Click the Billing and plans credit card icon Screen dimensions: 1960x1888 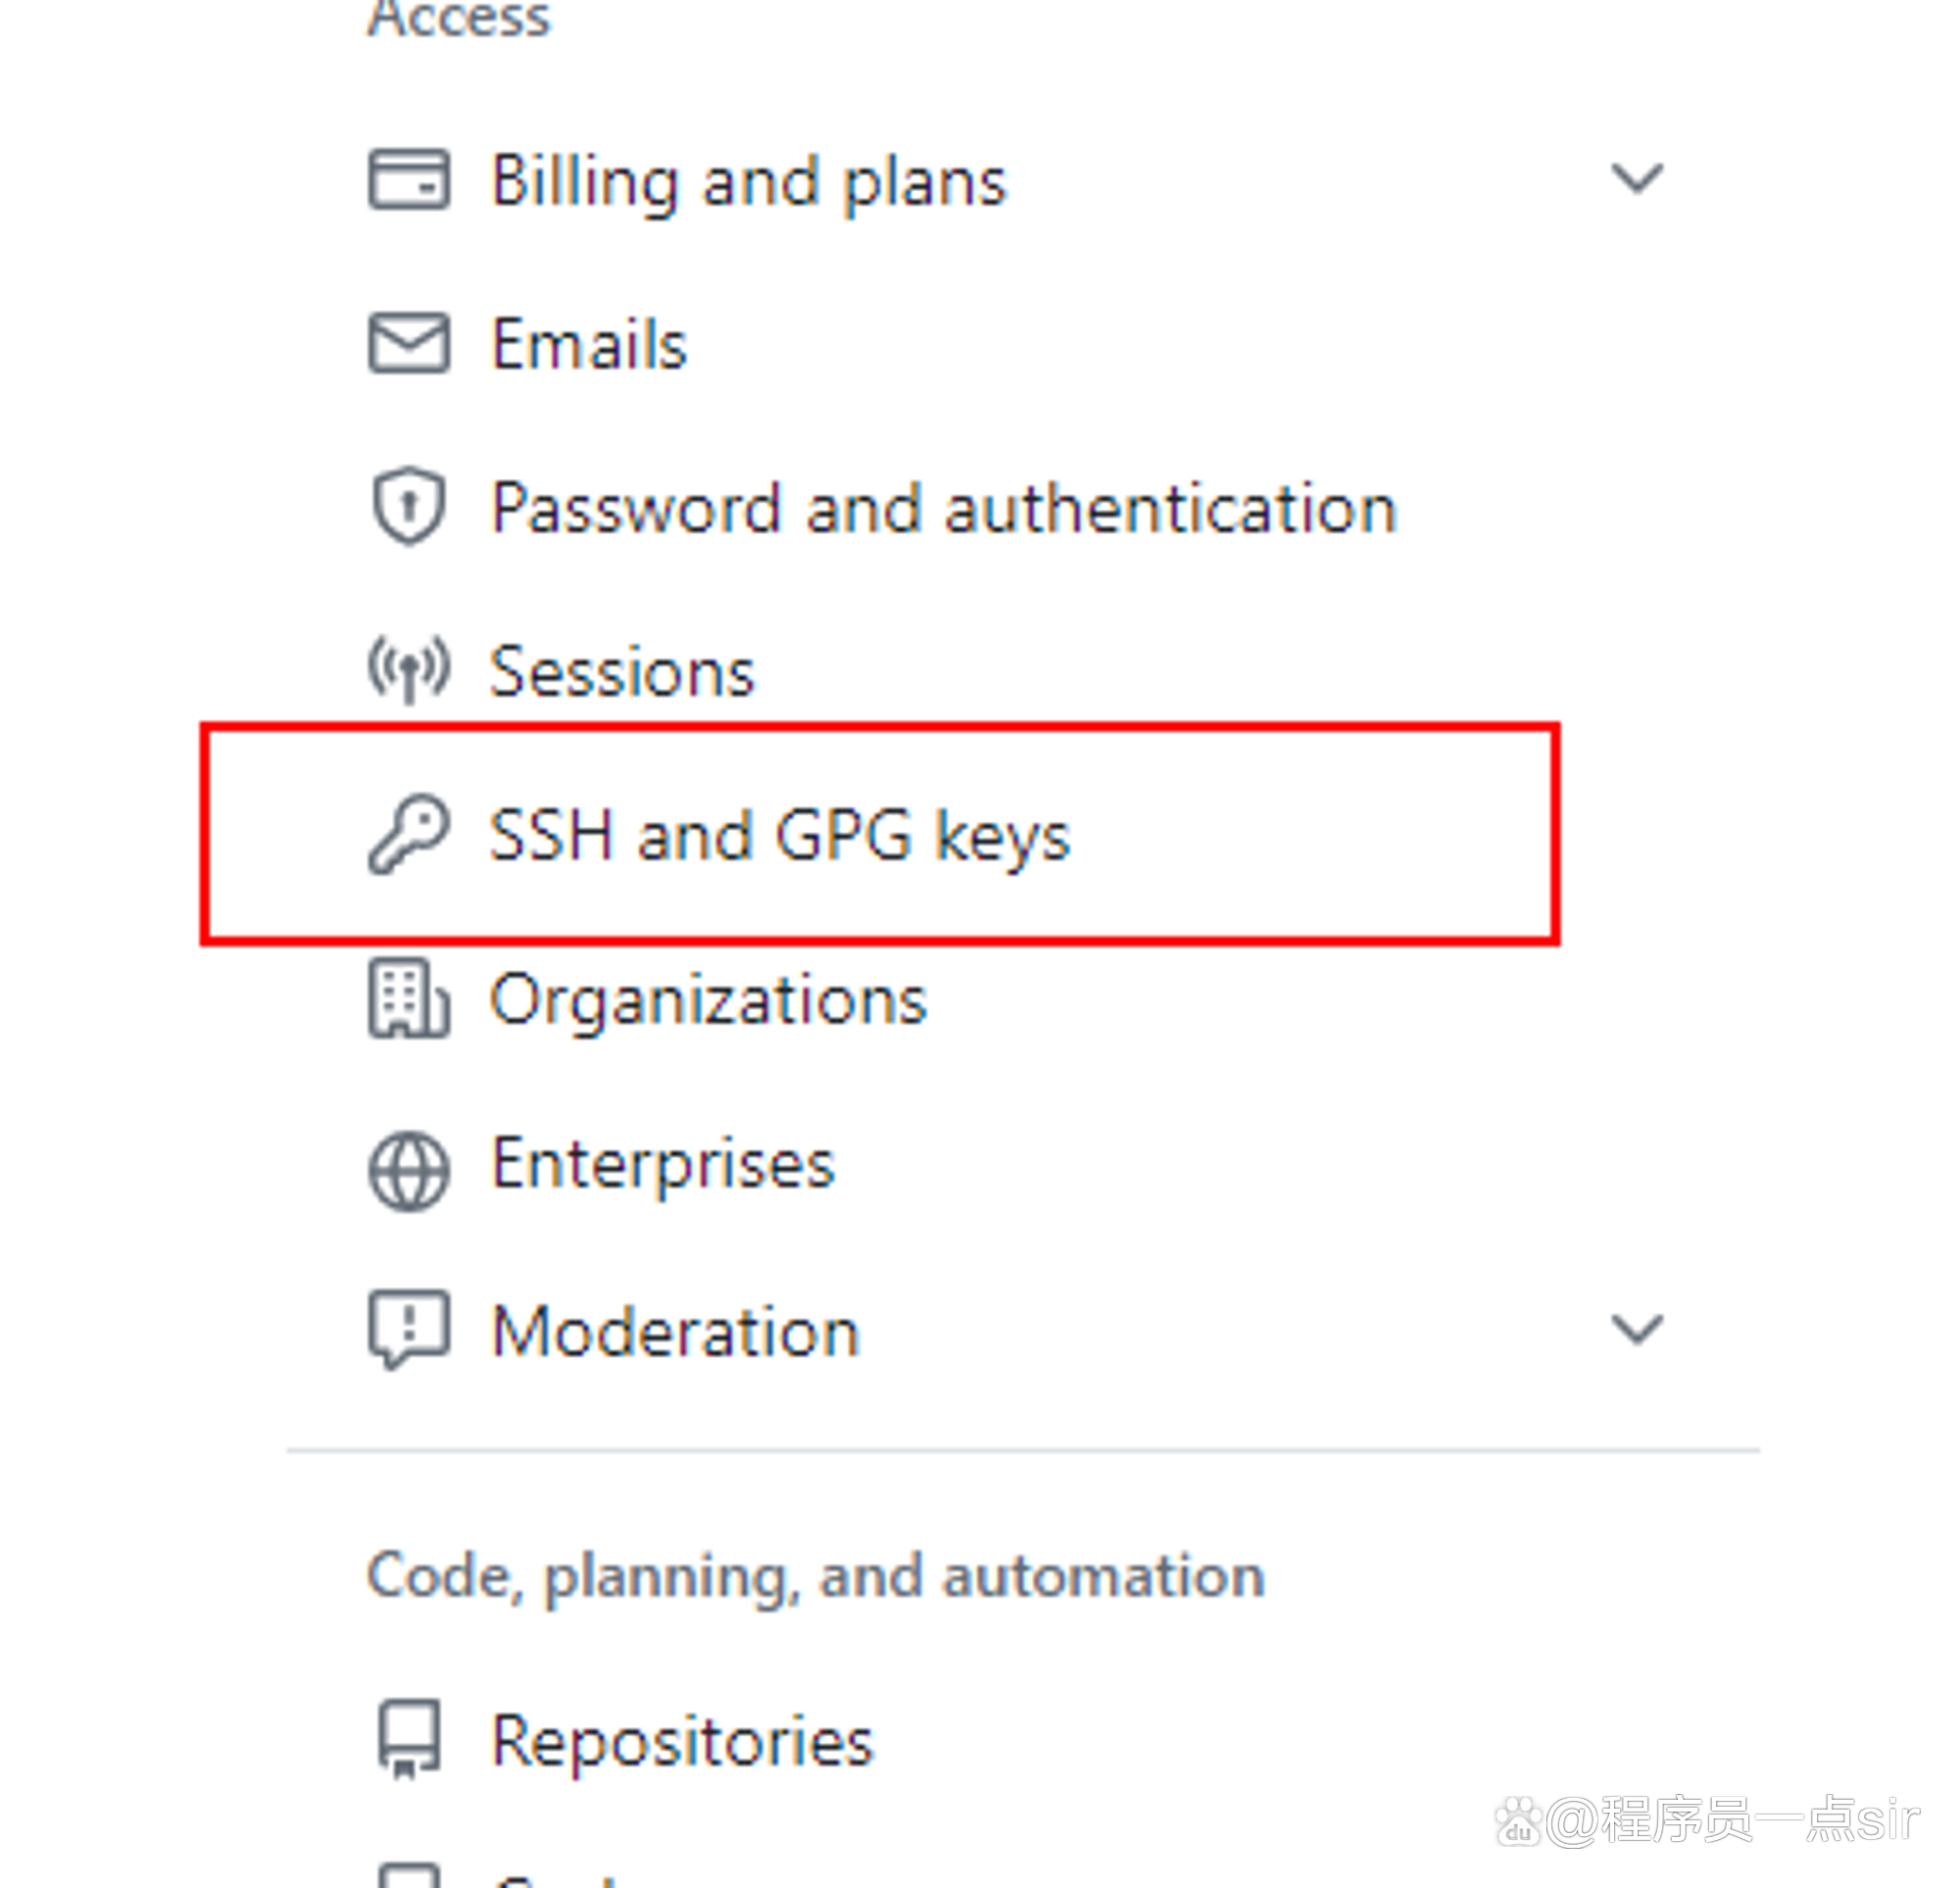(409, 180)
